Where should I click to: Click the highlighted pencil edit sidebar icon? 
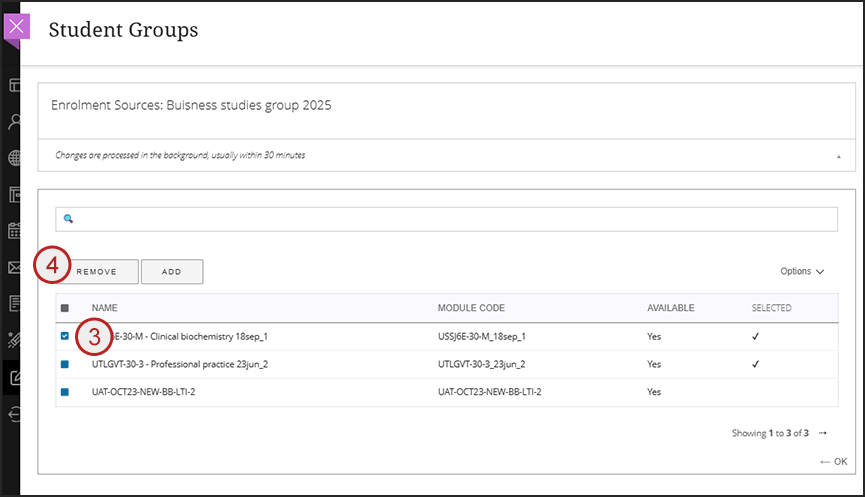(x=15, y=377)
